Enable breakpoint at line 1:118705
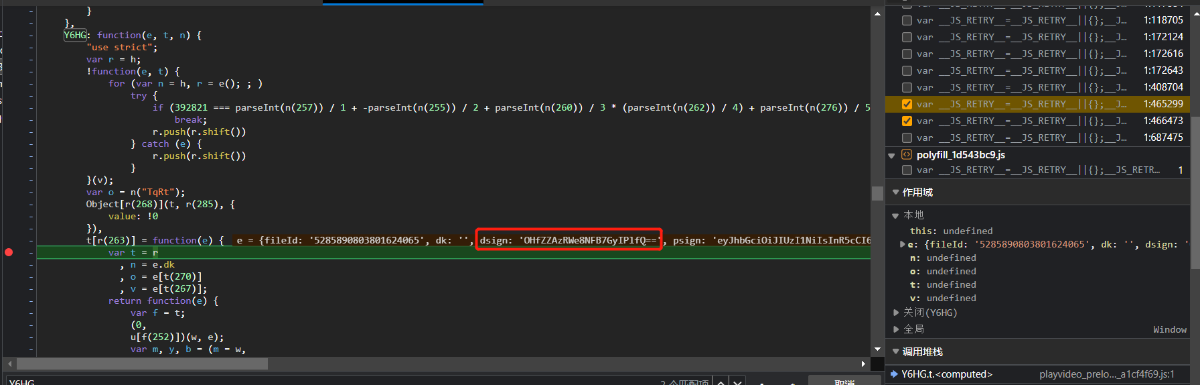This screenshot has height=385, width=1200. (x=907, y=20)
